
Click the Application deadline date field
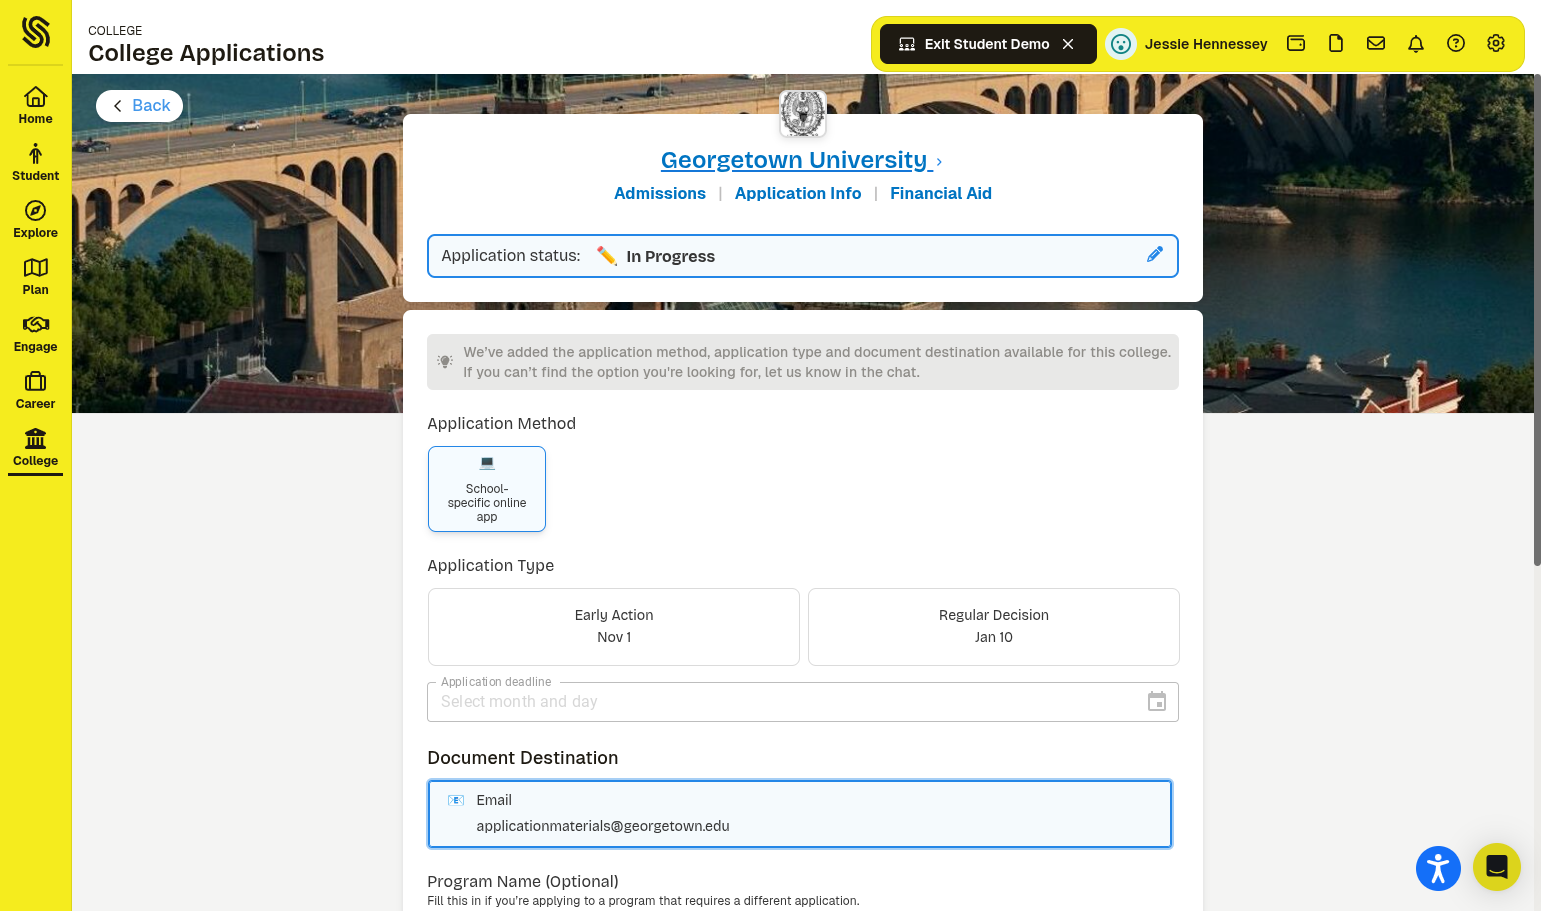coord(803,702)
